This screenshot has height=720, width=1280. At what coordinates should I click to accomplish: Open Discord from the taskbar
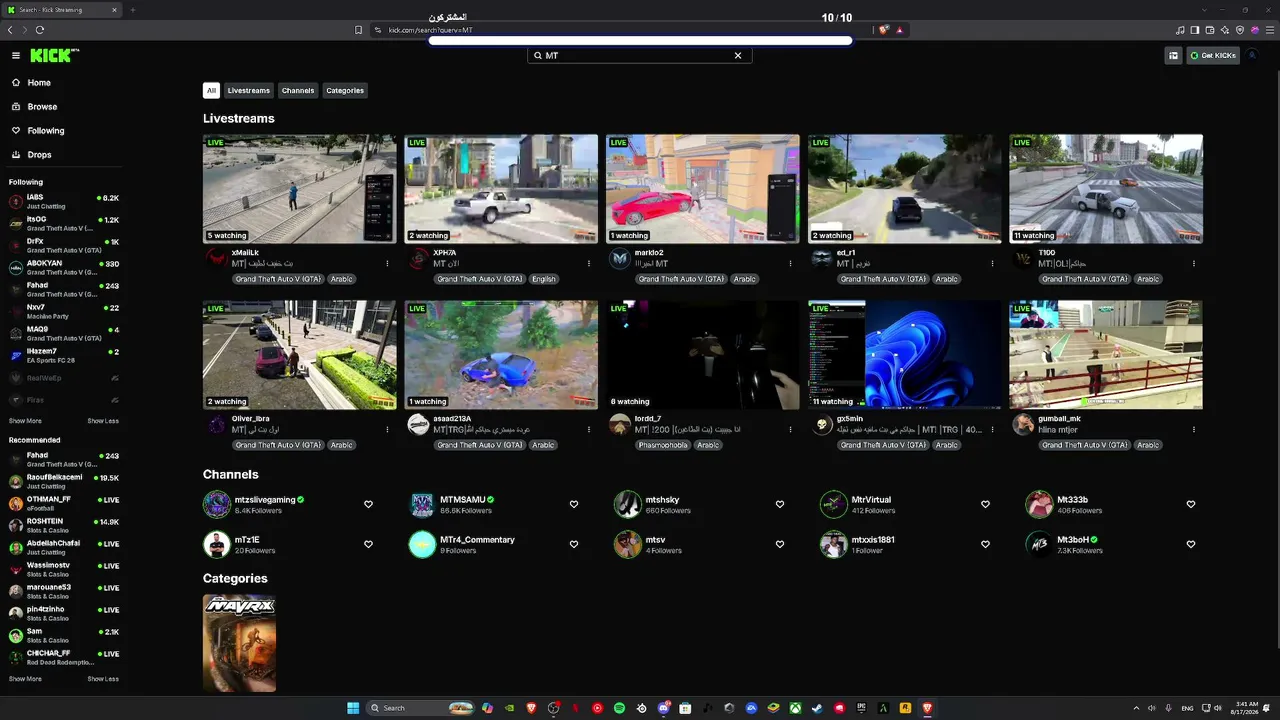pos(663,708)
